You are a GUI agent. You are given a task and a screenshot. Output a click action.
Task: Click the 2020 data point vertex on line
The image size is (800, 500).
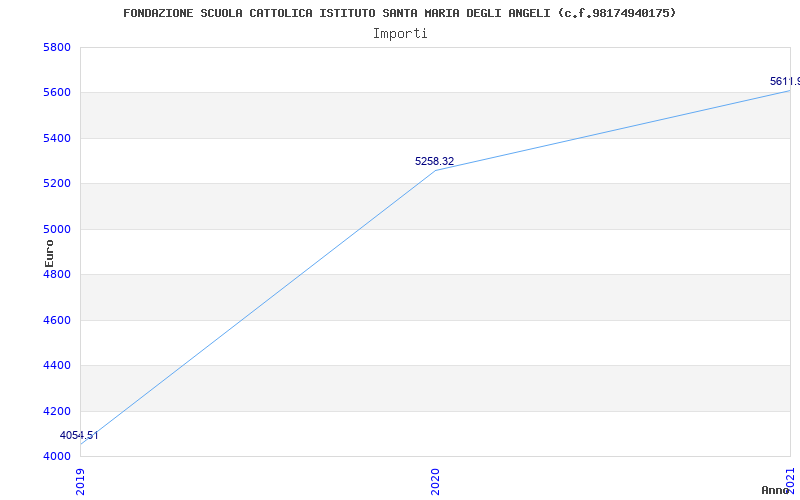click(x=435, y=170)
